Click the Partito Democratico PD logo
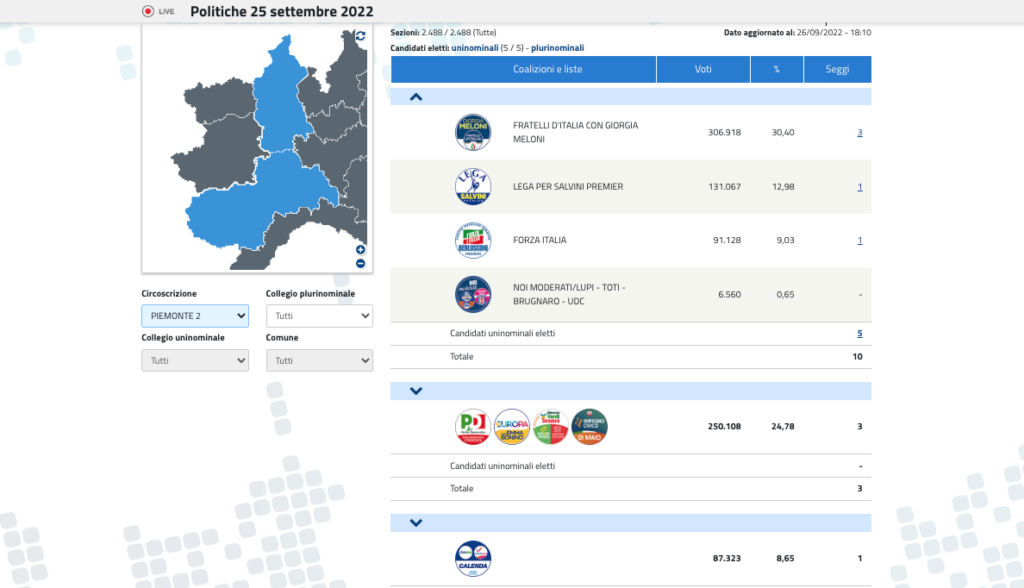The height and width of the screenshot is (588, 1024). tap(473, 427)
